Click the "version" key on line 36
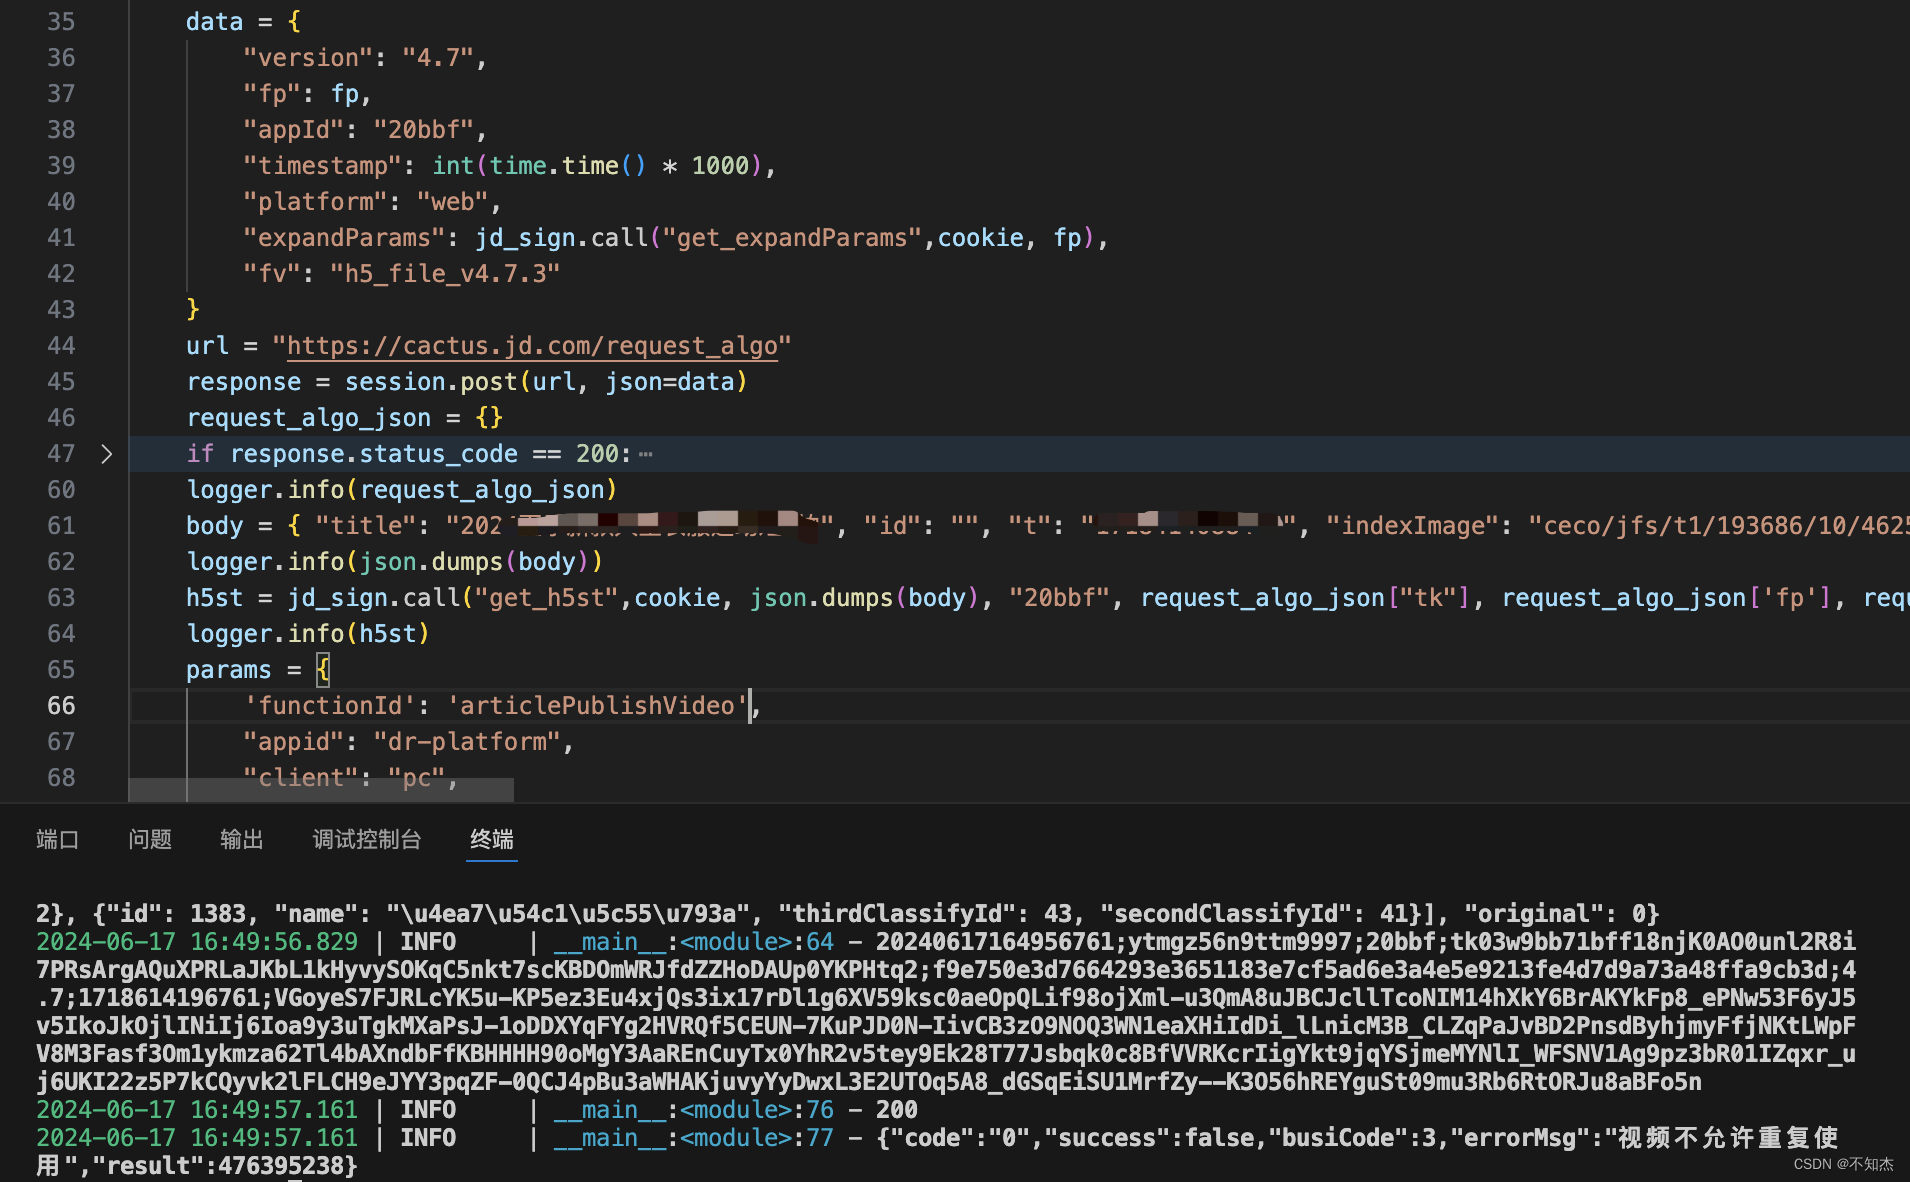The width and height of the screenshot is (1910, 1182). click(308, 58)
